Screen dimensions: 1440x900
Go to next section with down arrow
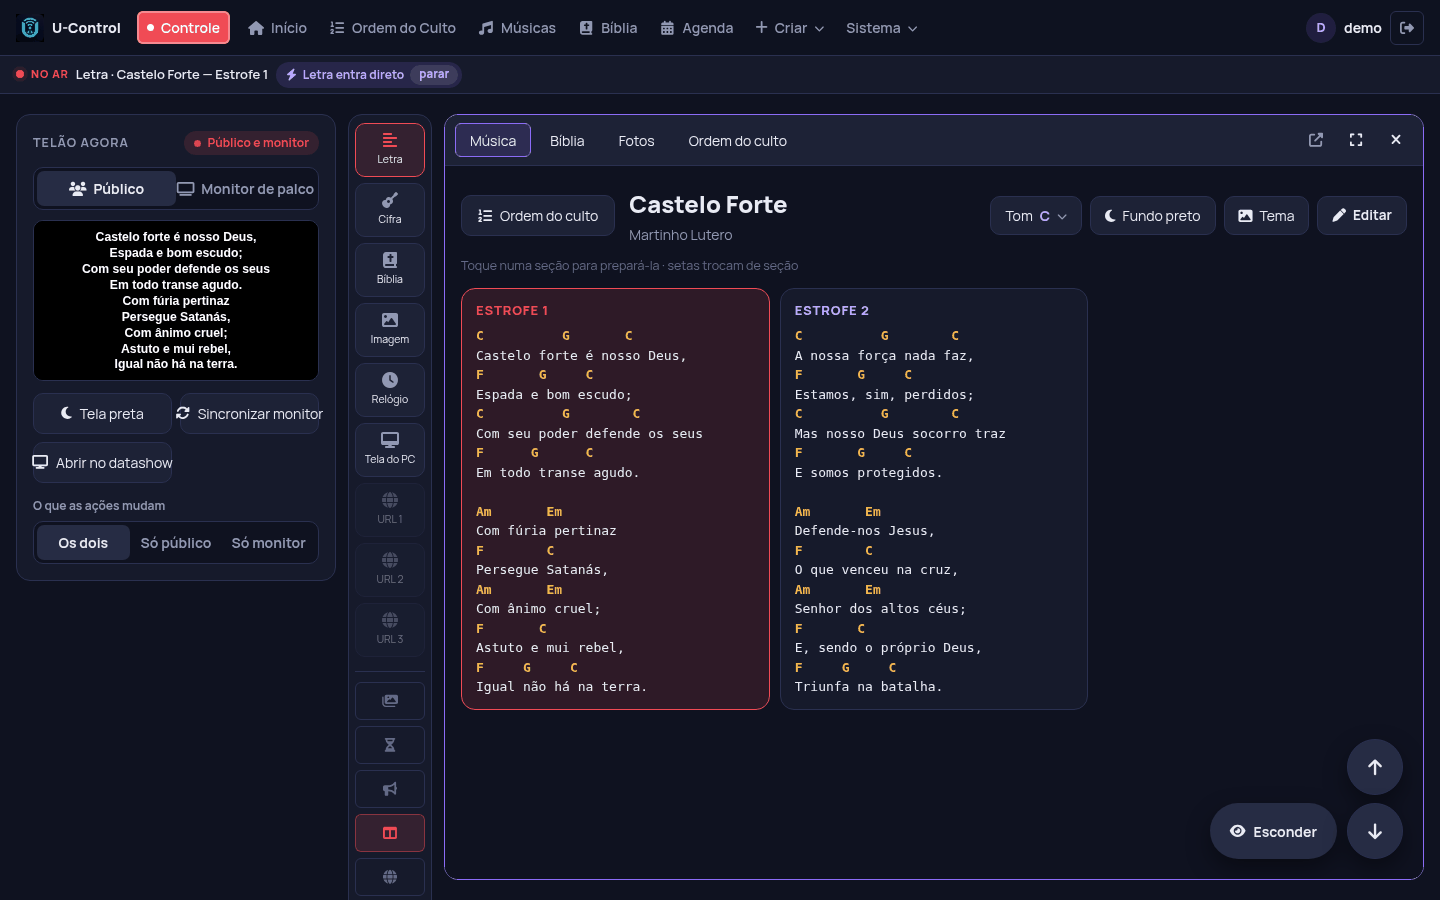pos(1375,831)
